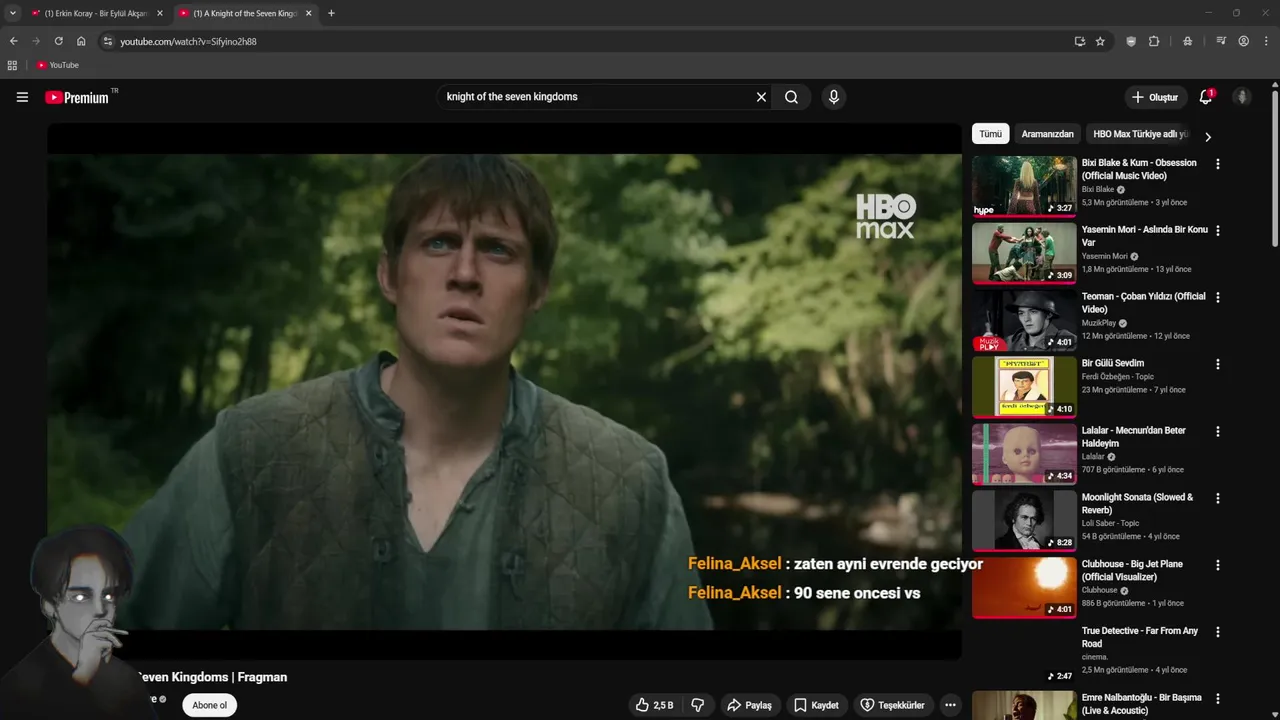Open apps grid in bookmarks bar
Image resolution: width=1280 pixels, height=720 pixels.
(12, 65)
